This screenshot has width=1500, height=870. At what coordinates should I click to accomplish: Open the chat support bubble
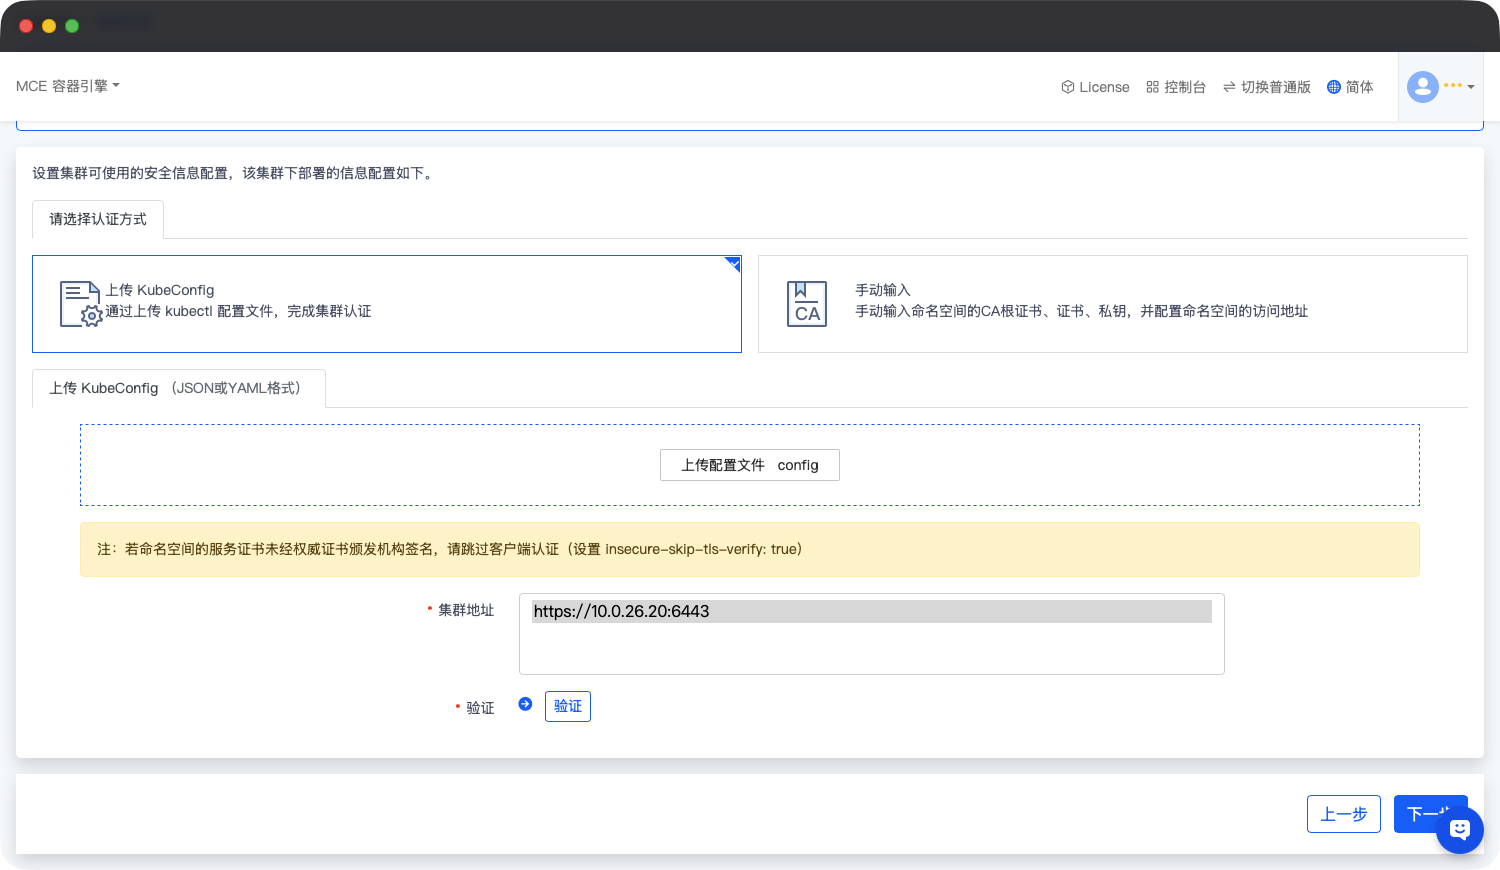tap(1459, 829)
